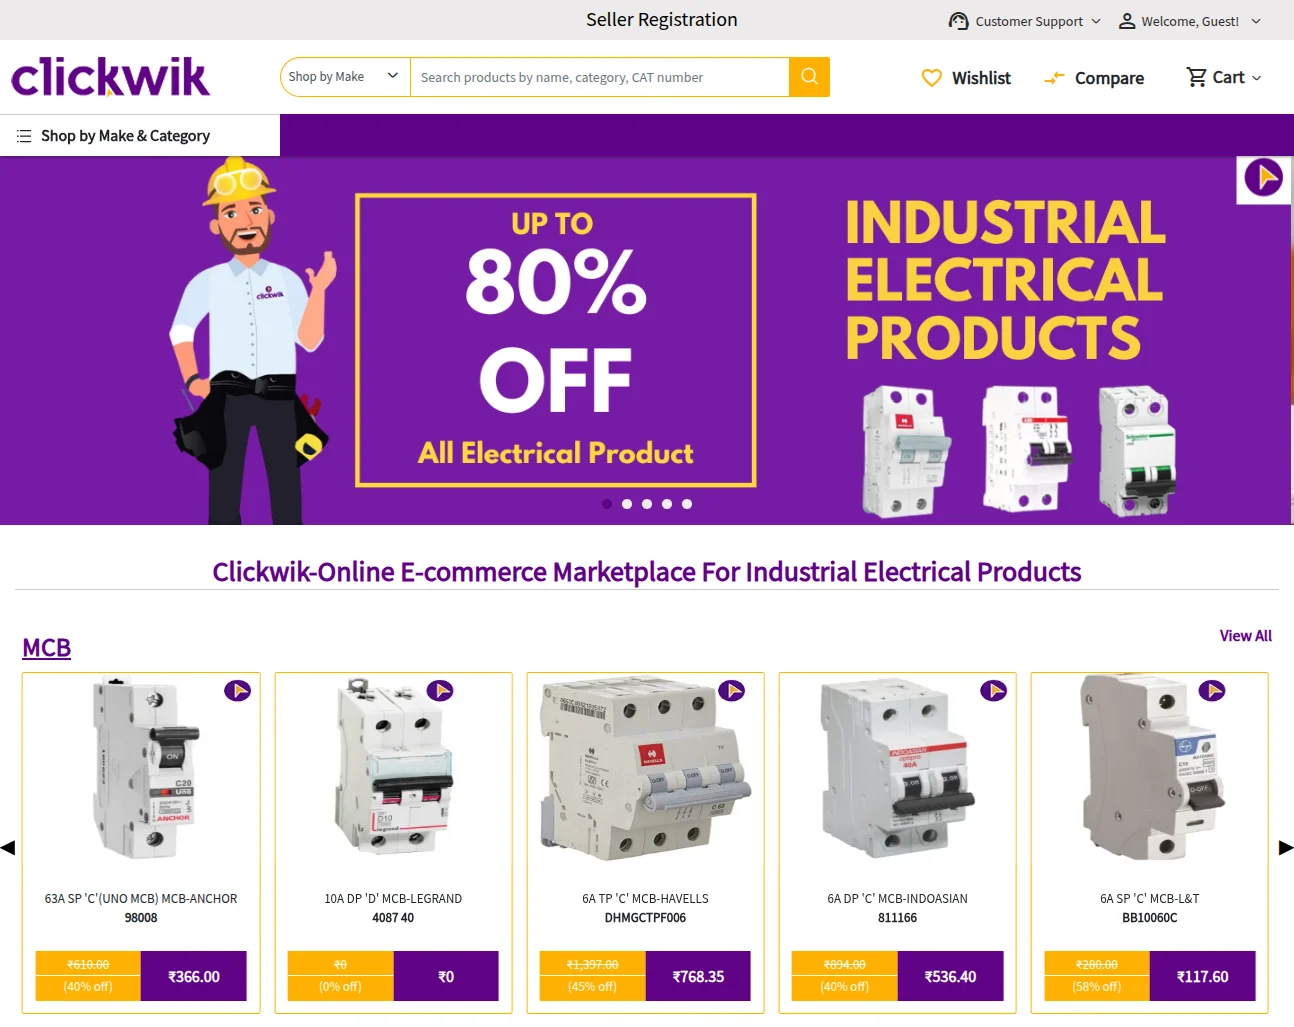Viewport: 1294px width, 1027px height.
Task: Focus the product search input field
Action: 600,77
